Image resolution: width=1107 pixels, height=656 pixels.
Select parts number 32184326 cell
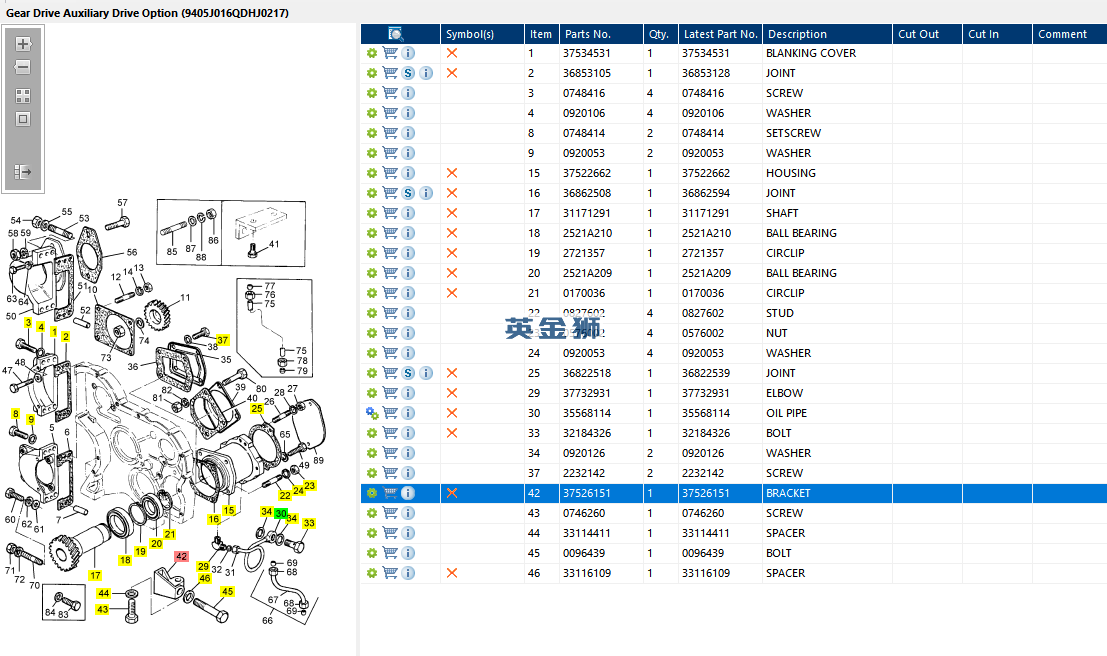point(587,433)
